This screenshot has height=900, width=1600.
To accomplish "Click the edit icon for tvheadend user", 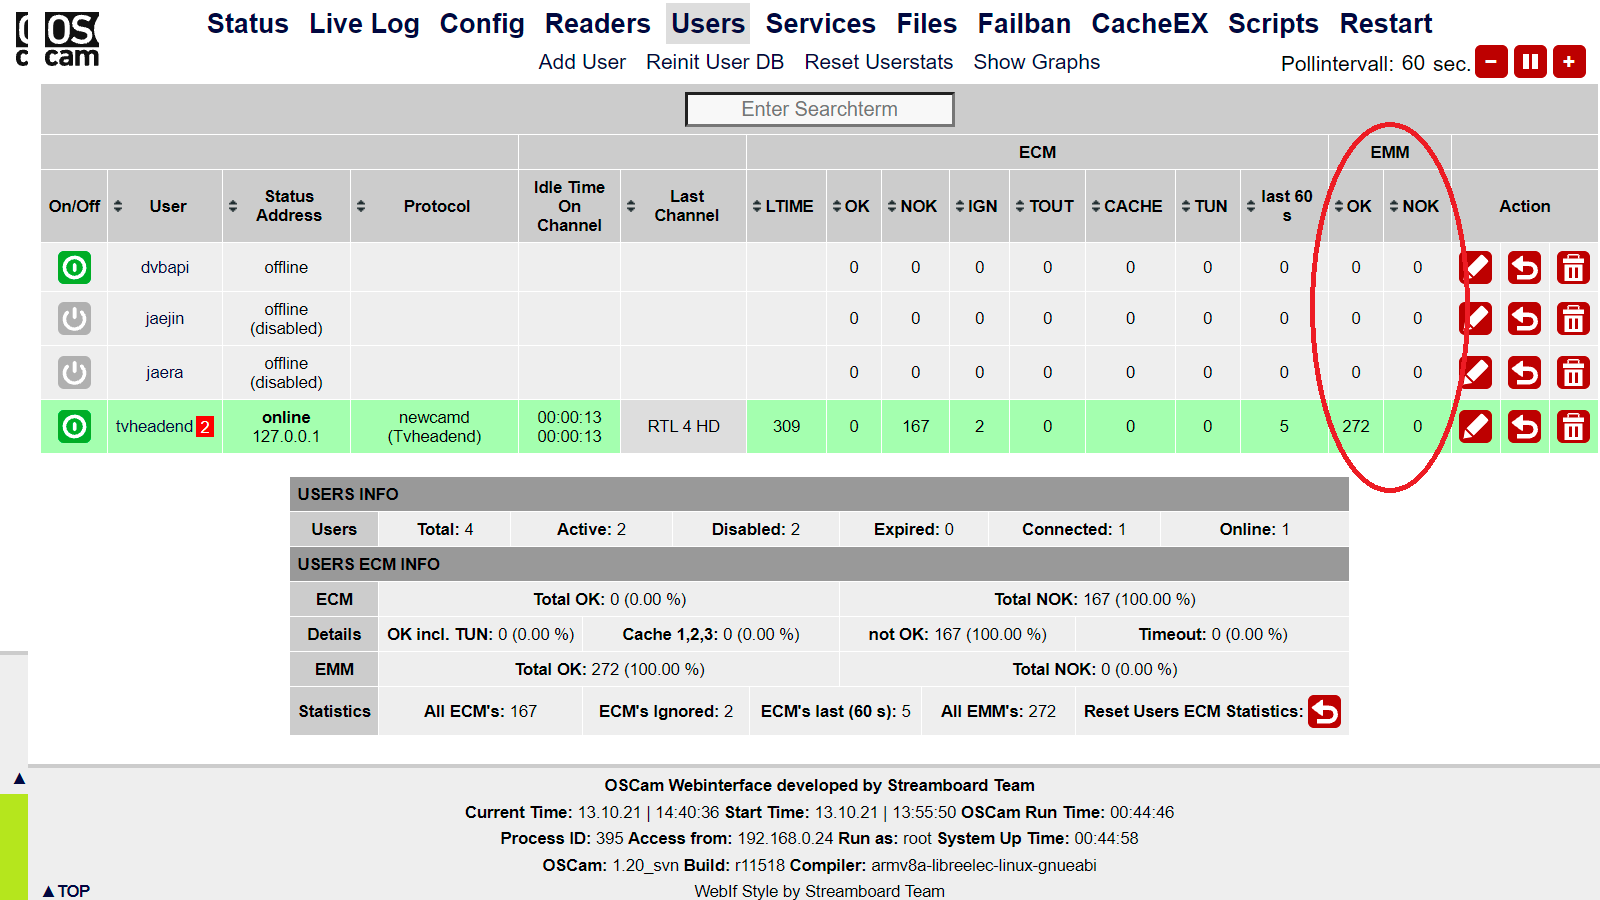I will click(1476, 427).
